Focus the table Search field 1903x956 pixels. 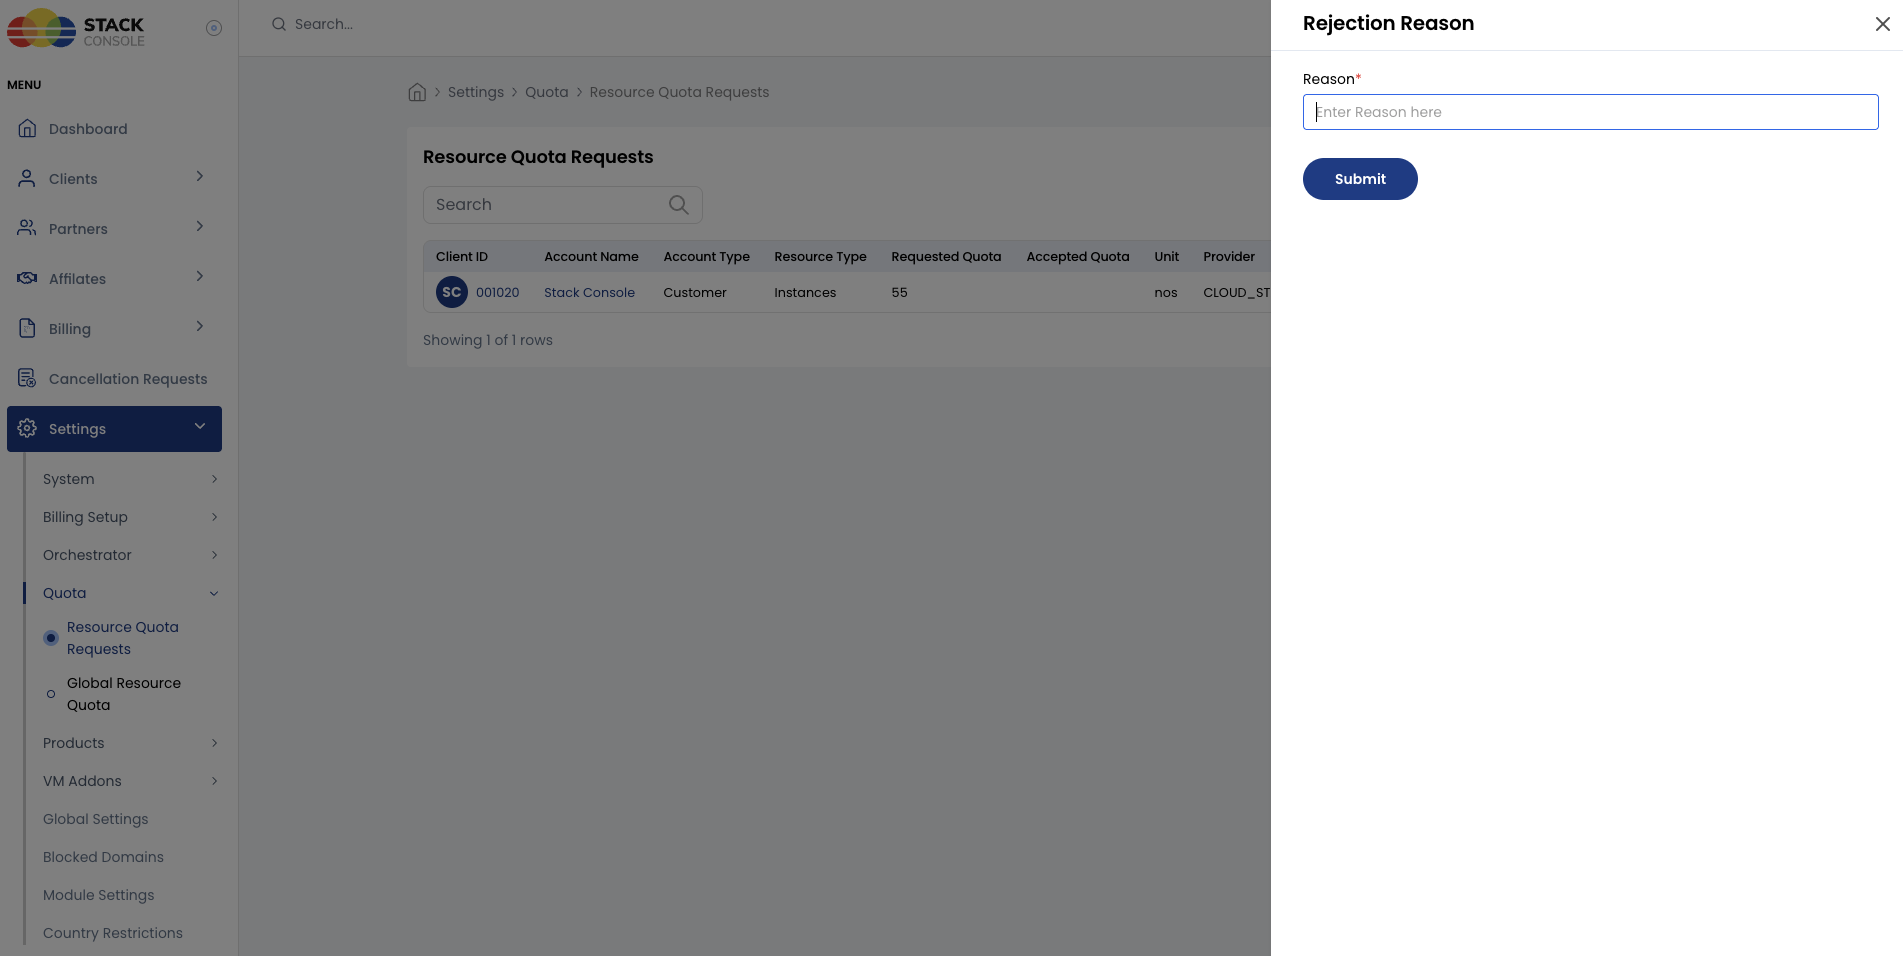pos(563,204)
